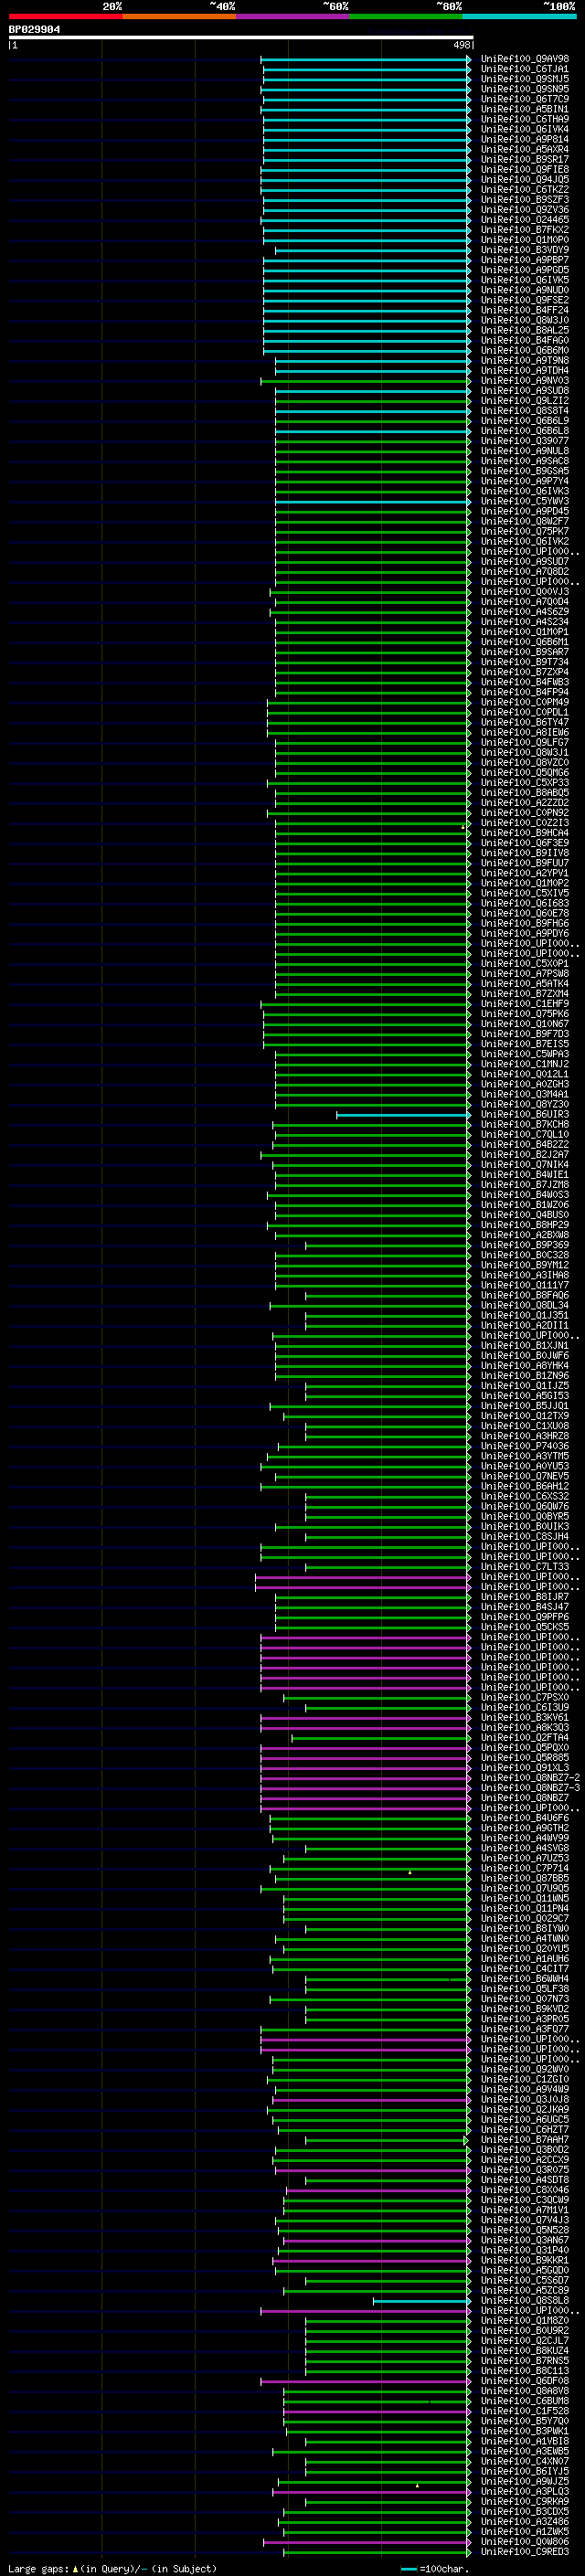Image resolution: width=585 pixels, height=2576 pixels.
Task: Select hit UniRef100_O24465
Action: click(x=525, y=220)
